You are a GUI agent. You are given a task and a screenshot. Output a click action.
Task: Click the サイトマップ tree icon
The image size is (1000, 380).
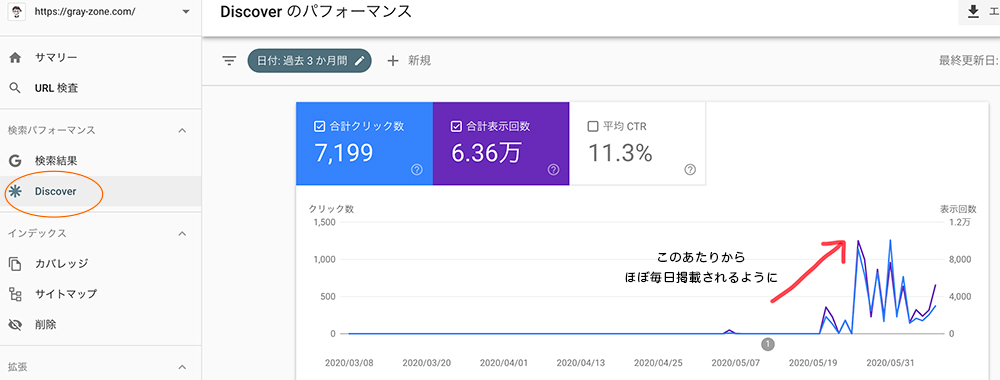point(16,294)
